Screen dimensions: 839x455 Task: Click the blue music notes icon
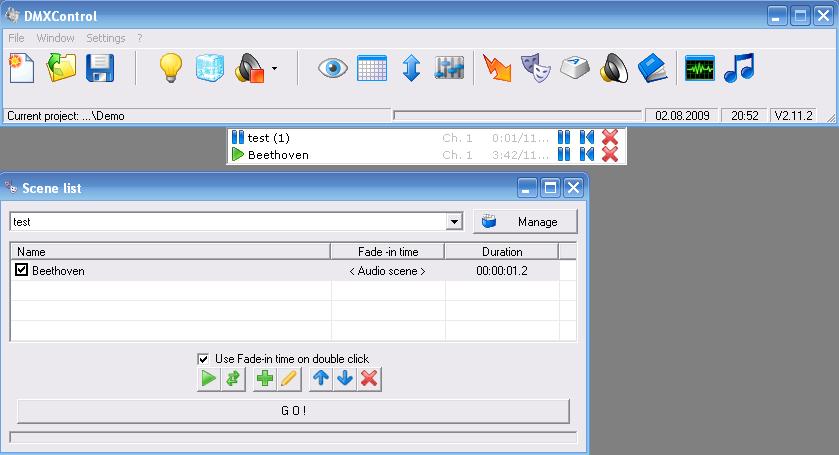pyautogui.click(x=738, y=68)
